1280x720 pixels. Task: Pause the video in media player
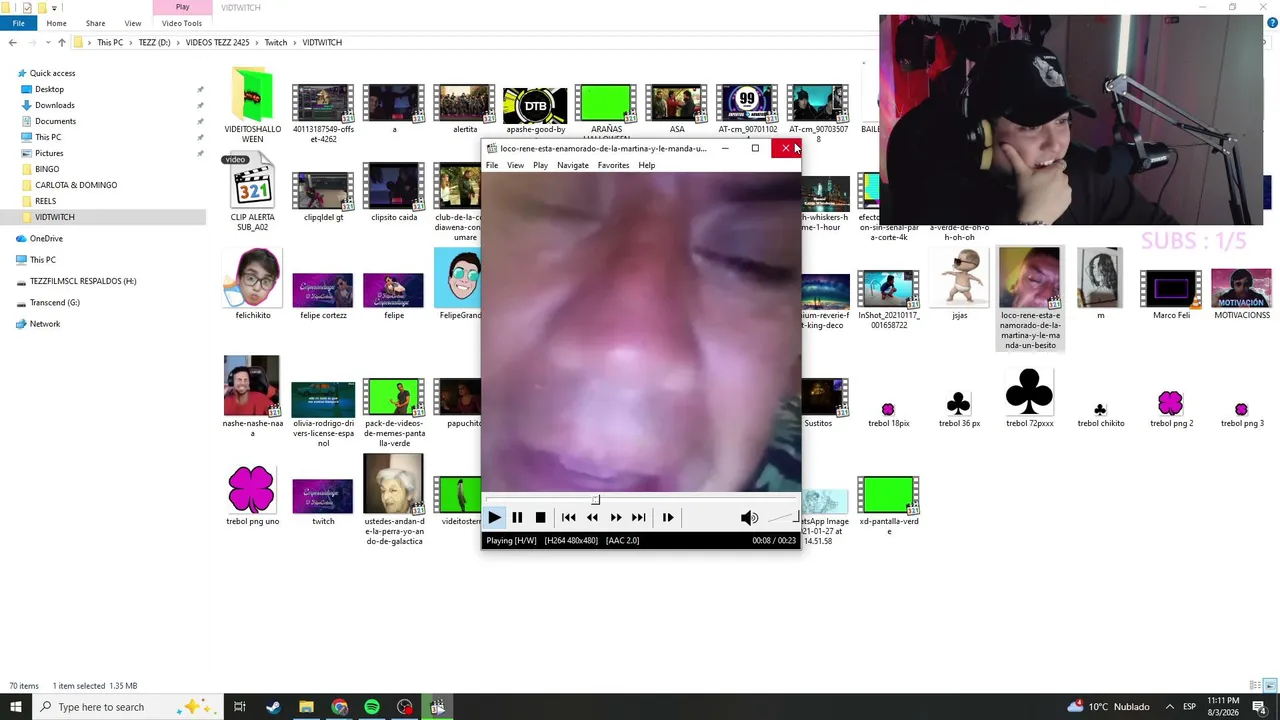[x=517, y=517]
